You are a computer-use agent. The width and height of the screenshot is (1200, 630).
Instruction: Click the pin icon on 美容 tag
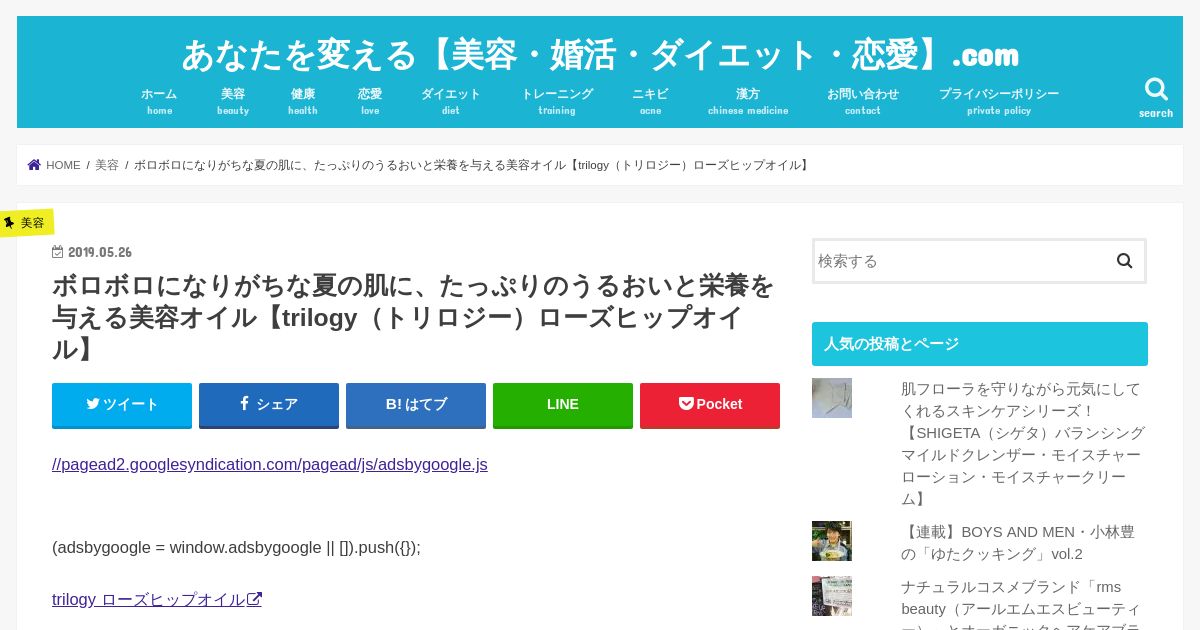click(x=9, y=222)
